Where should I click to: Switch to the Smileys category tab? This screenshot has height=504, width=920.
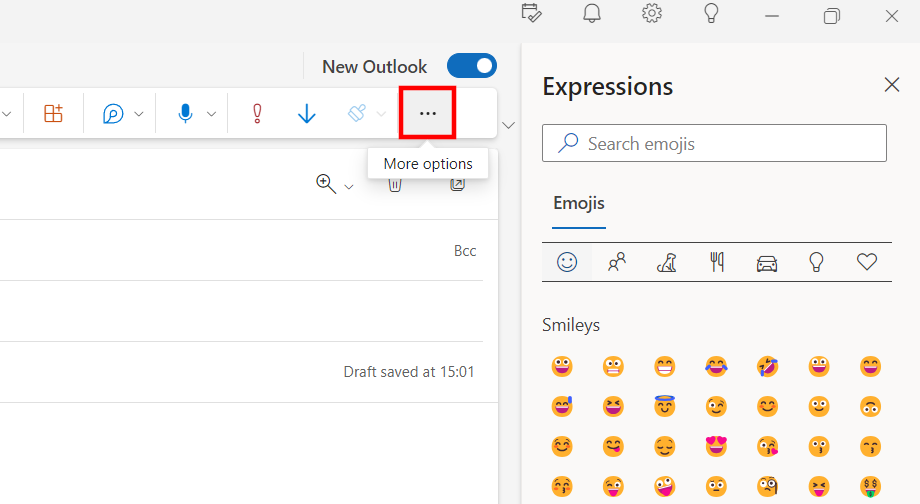(x=567, y=262)
